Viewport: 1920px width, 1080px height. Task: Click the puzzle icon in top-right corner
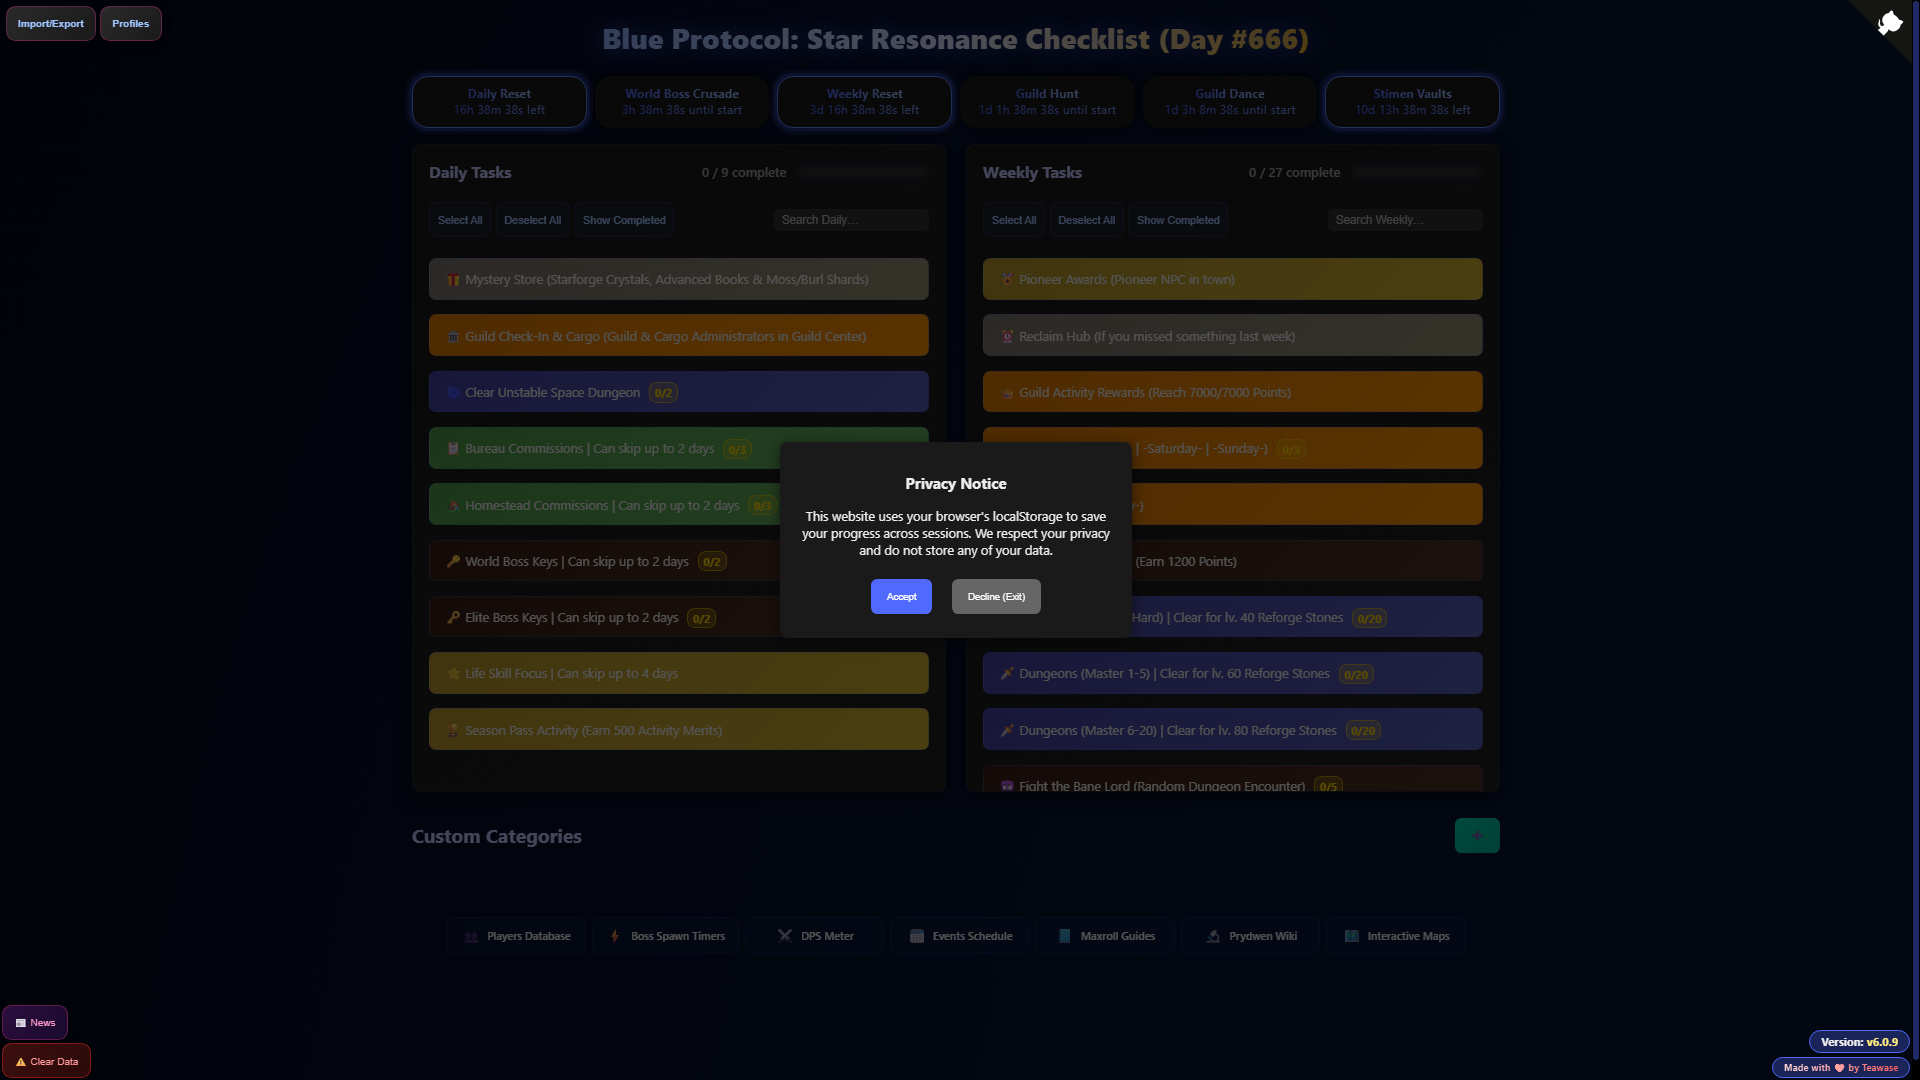click(1889, 23)
